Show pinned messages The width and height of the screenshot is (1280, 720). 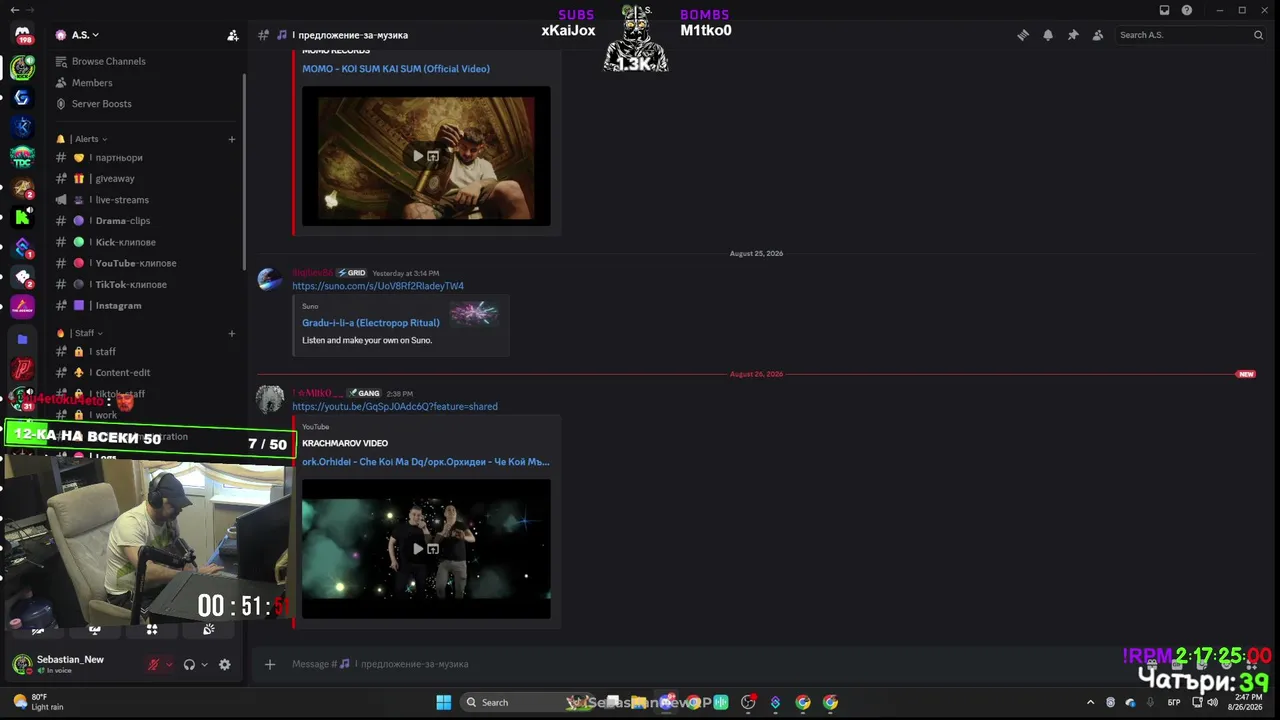pyautogui.click(x=1073, y=35)
